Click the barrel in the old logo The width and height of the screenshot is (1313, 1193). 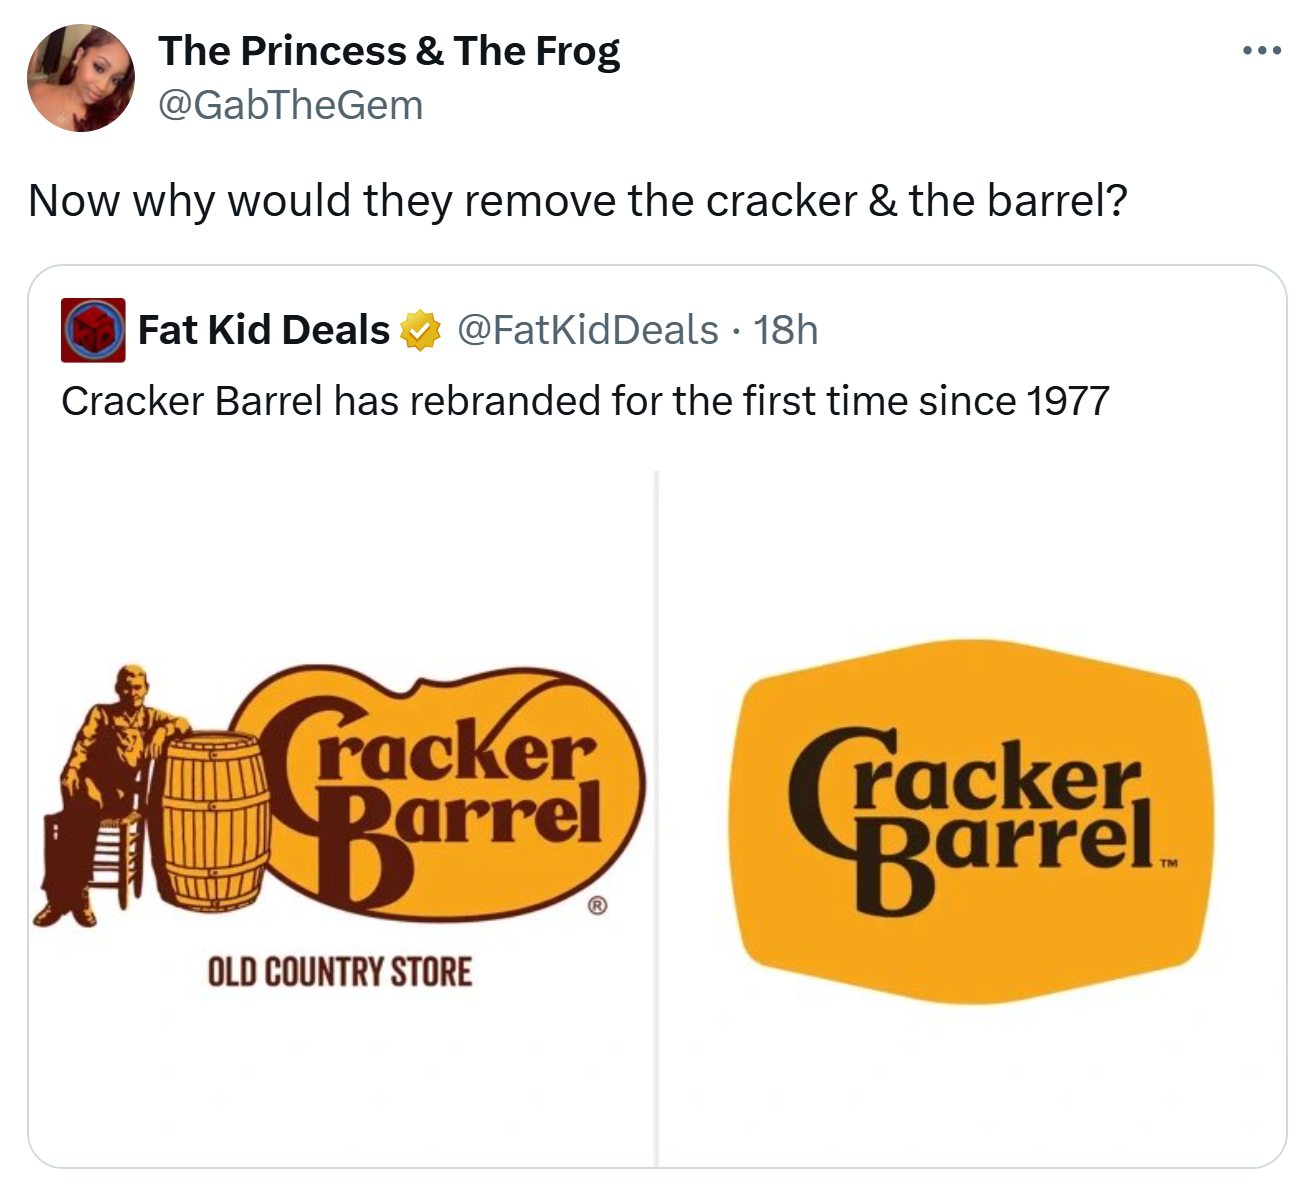[x=215, y=820]
